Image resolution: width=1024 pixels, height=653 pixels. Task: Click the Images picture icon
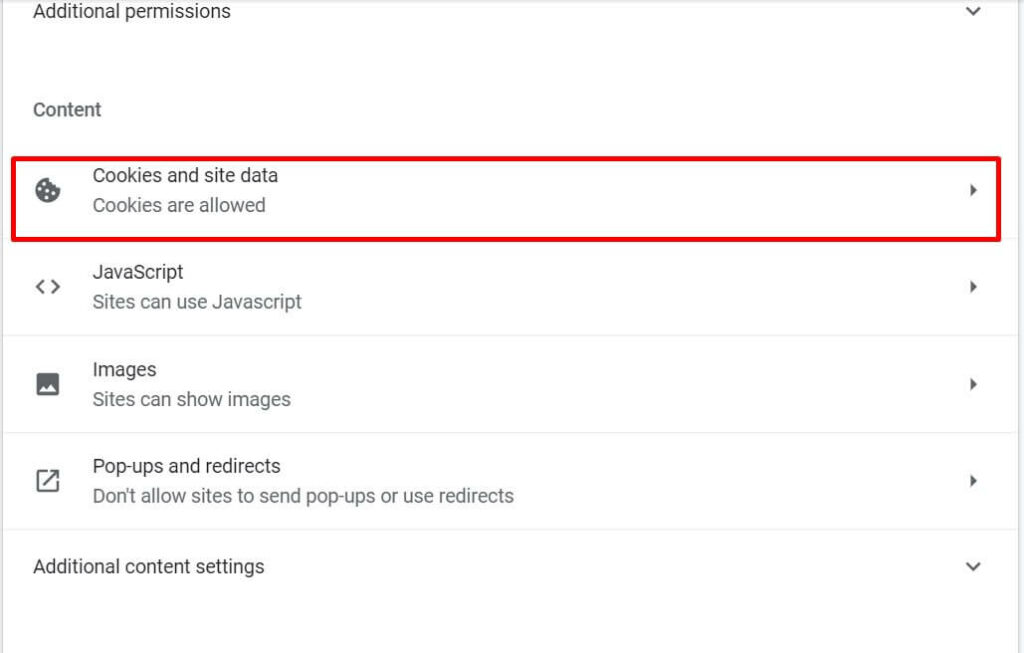(46, 384)
